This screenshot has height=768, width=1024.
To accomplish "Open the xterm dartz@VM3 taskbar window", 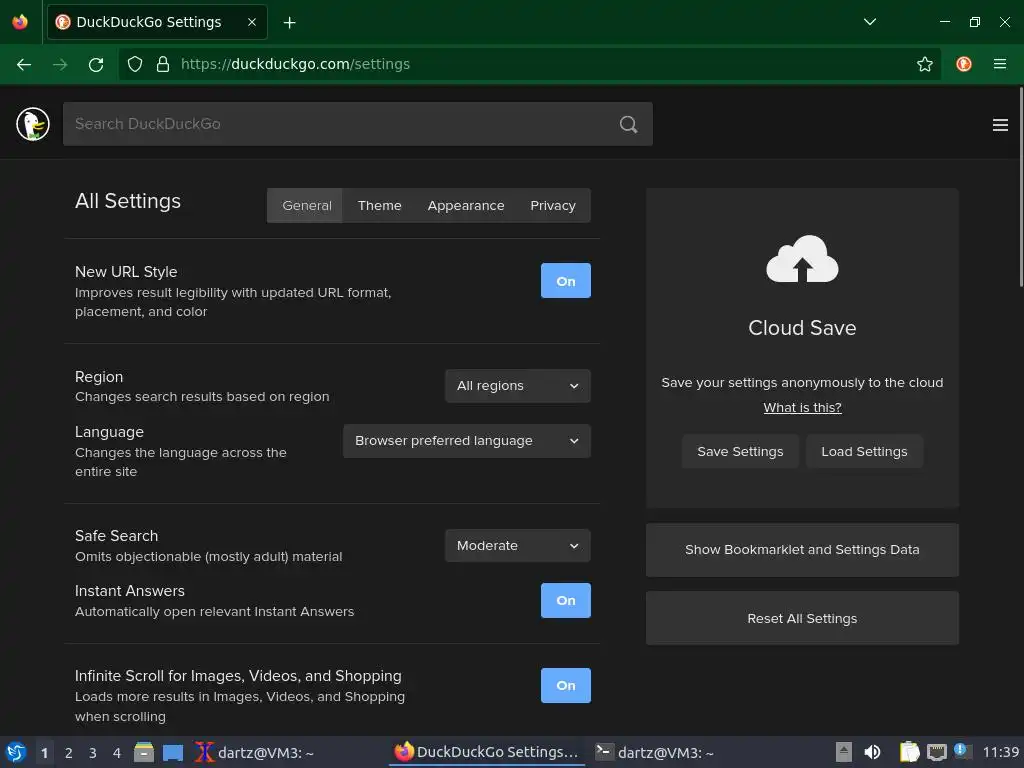I will (255, 752).
